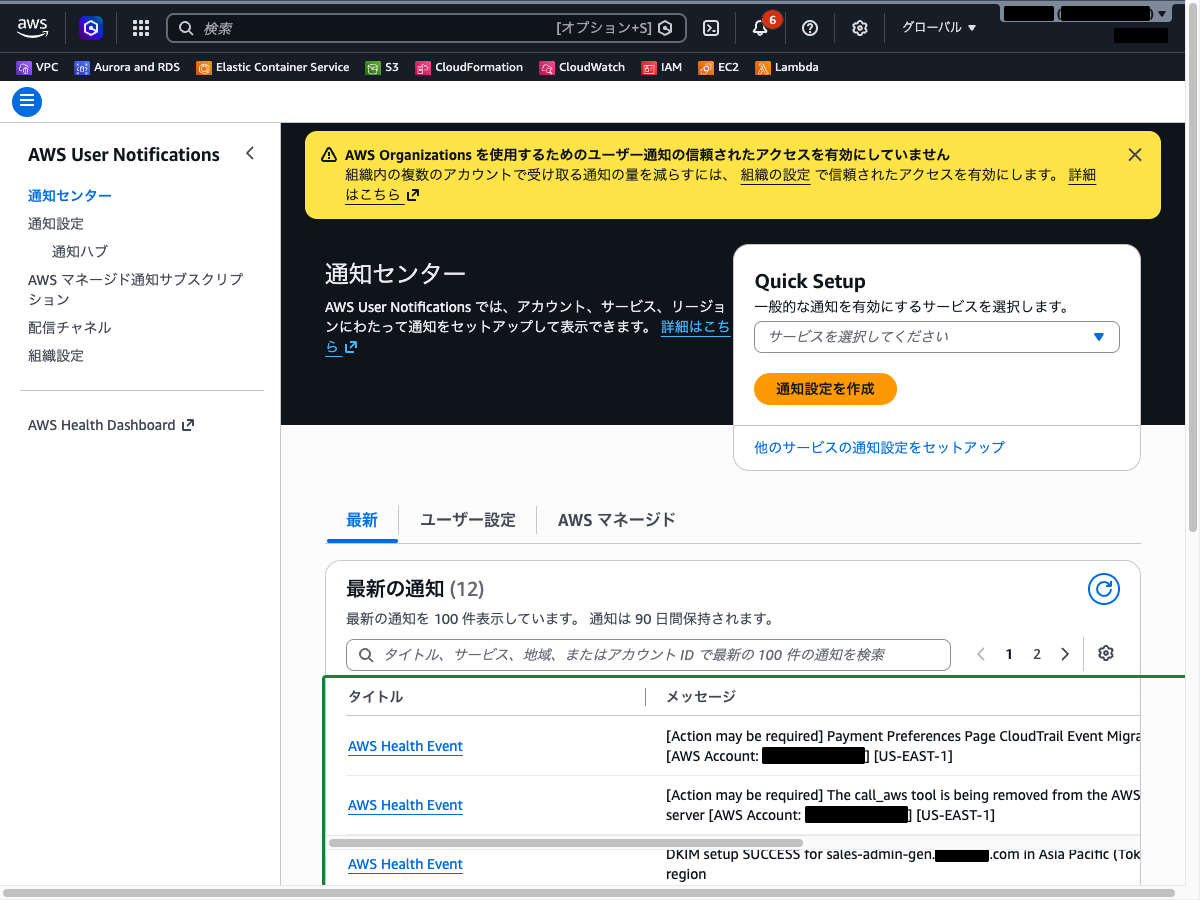The width and height of the screenshot is (1200, 900).
Task: Open the settings gear in top bar
Action: pos(860,28)
